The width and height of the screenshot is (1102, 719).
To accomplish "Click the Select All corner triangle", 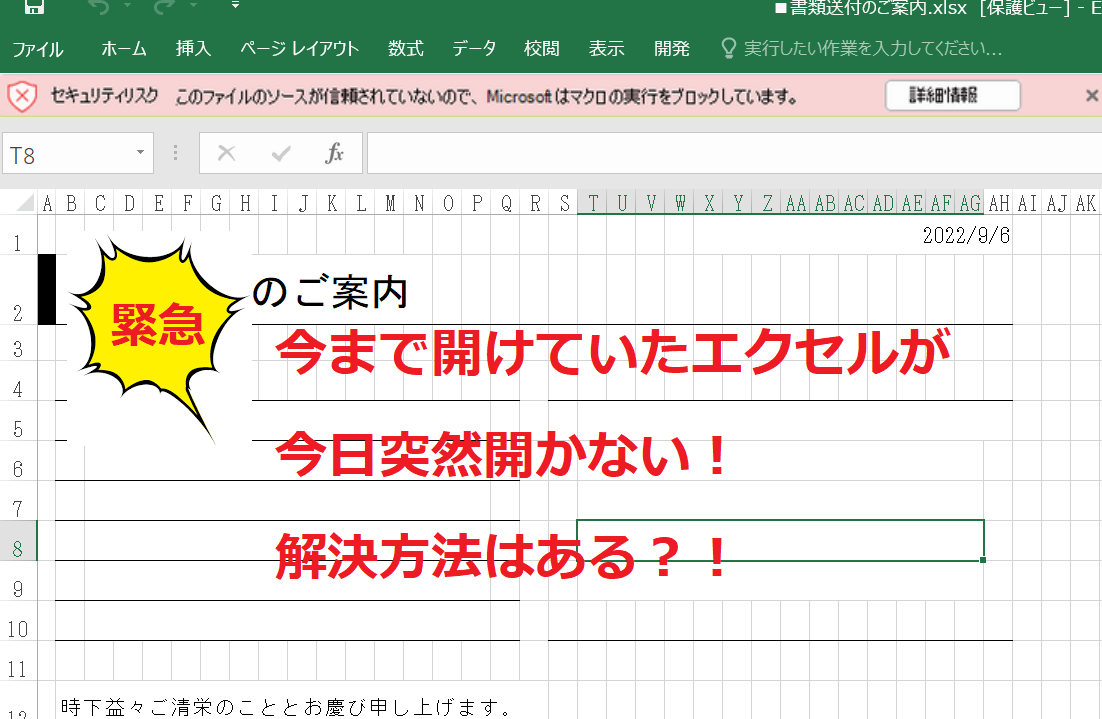I will click(25, 204).
